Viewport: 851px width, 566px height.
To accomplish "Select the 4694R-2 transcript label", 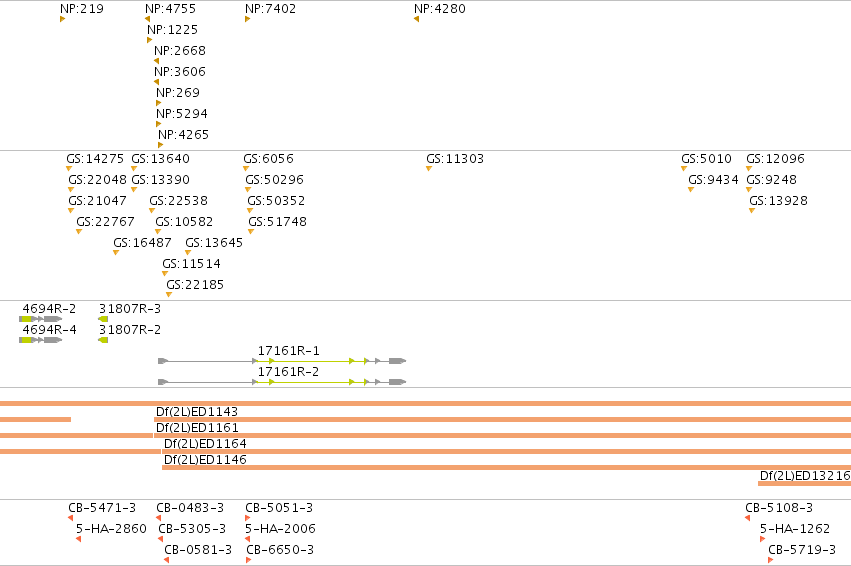I will point(49,309).
